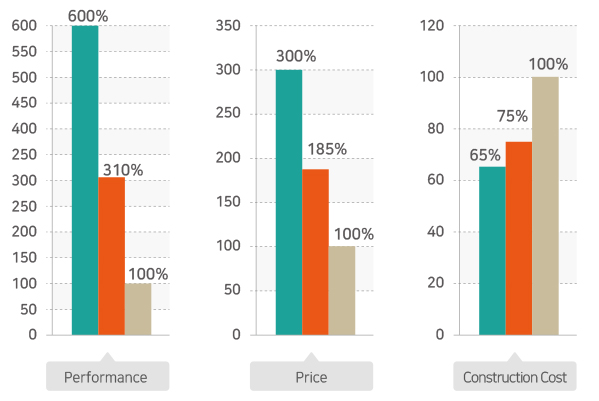
Task: Select the orange 75% Construction Cost bar
Action: [519, 238]
